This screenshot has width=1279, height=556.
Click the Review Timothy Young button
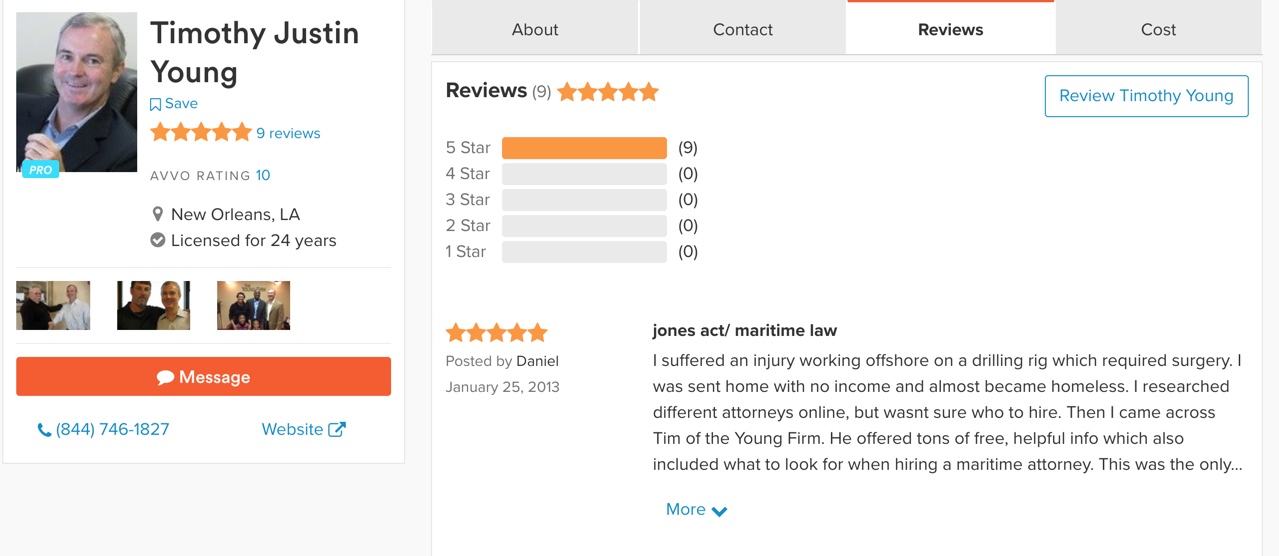[1146, 96]
